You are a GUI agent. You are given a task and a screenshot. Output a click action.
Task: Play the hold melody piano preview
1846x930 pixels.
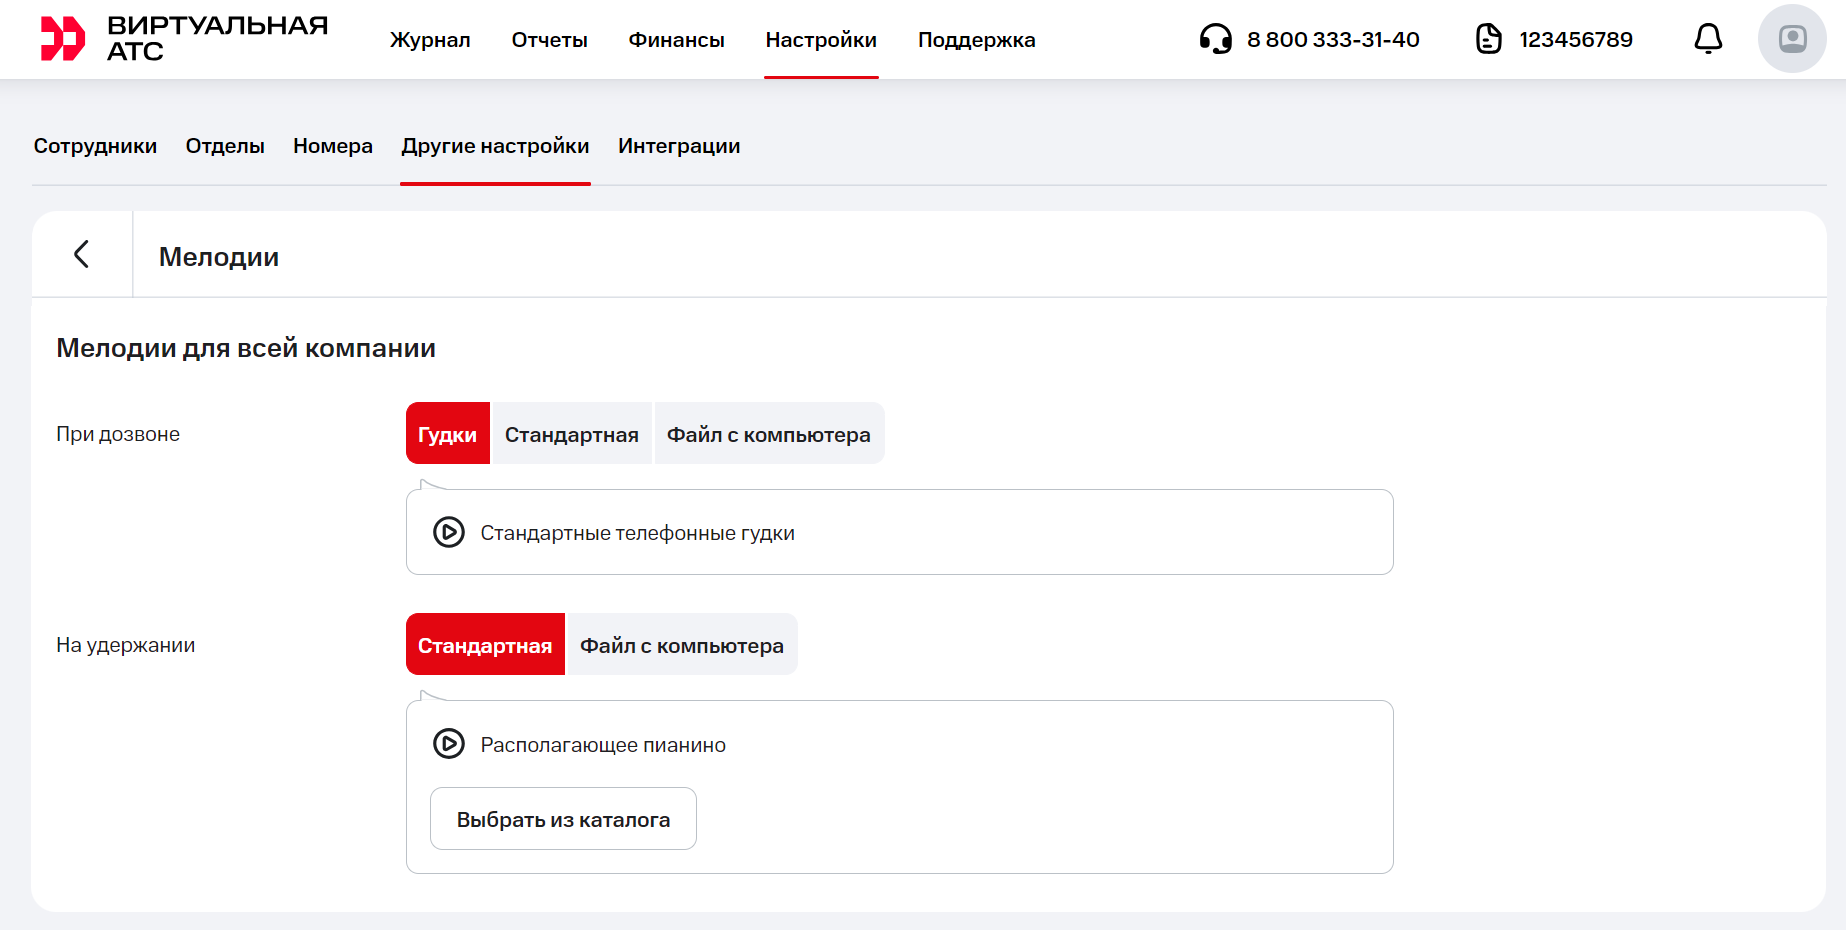pyautogui.click(x=449, y=744)
